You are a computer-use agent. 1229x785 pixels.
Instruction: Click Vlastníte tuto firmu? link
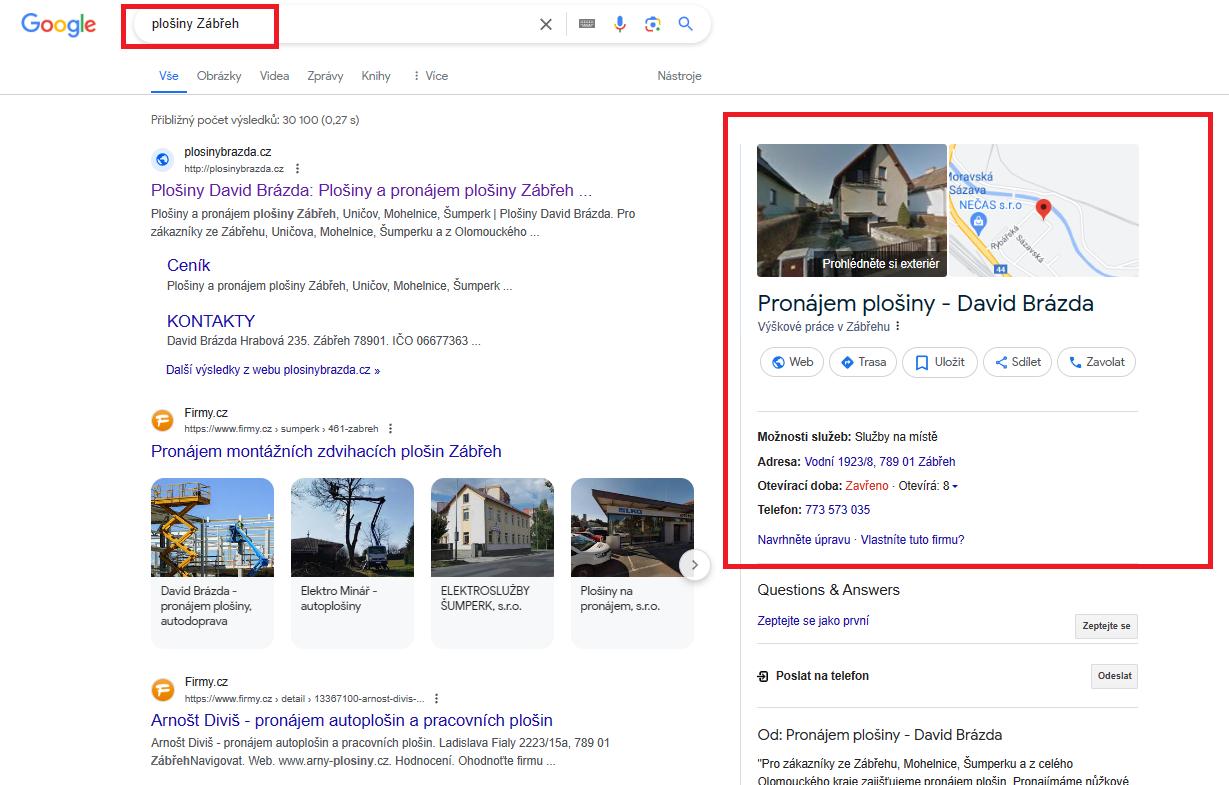(912, 540)
